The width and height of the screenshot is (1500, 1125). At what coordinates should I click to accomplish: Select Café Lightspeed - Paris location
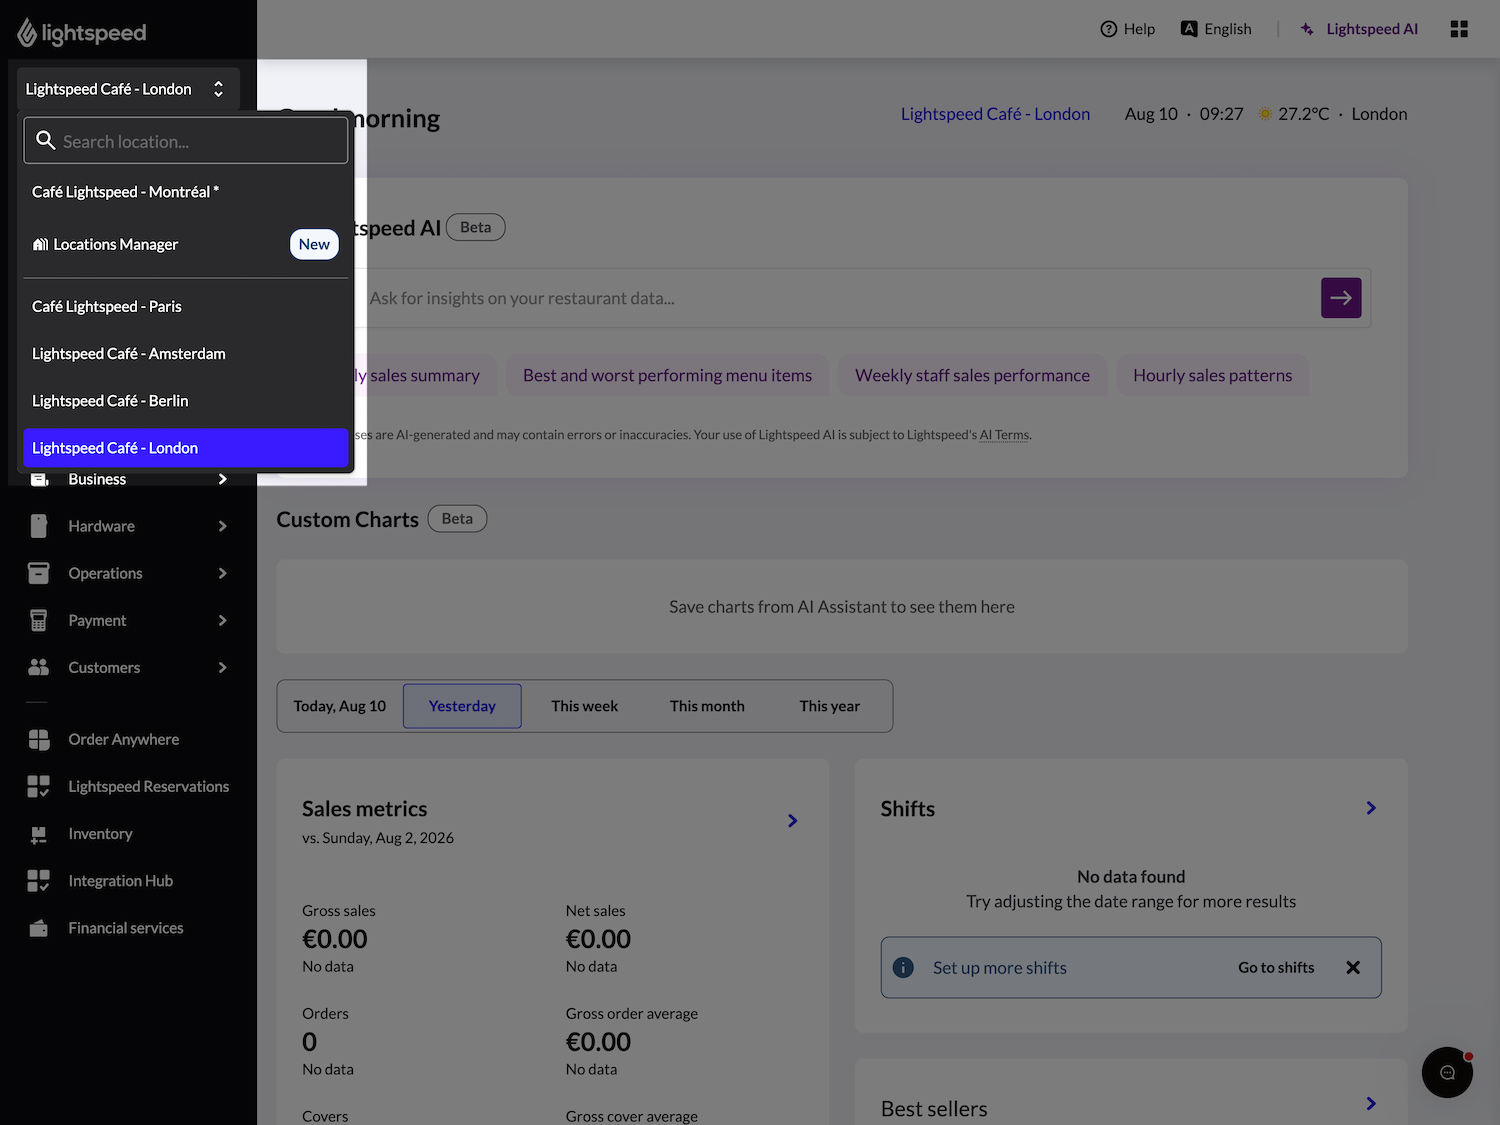coord(186,306)
